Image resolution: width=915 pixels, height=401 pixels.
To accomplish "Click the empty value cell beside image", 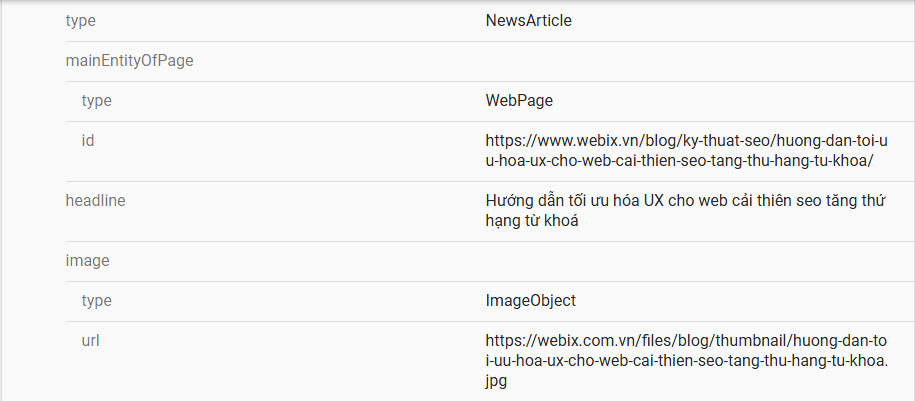I will point(680,260).
